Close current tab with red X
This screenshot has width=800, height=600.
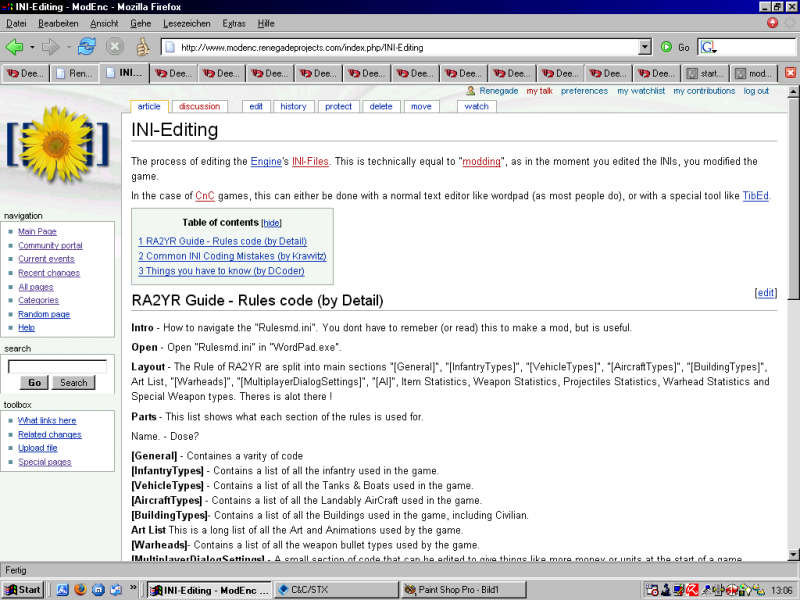[790, 73]
